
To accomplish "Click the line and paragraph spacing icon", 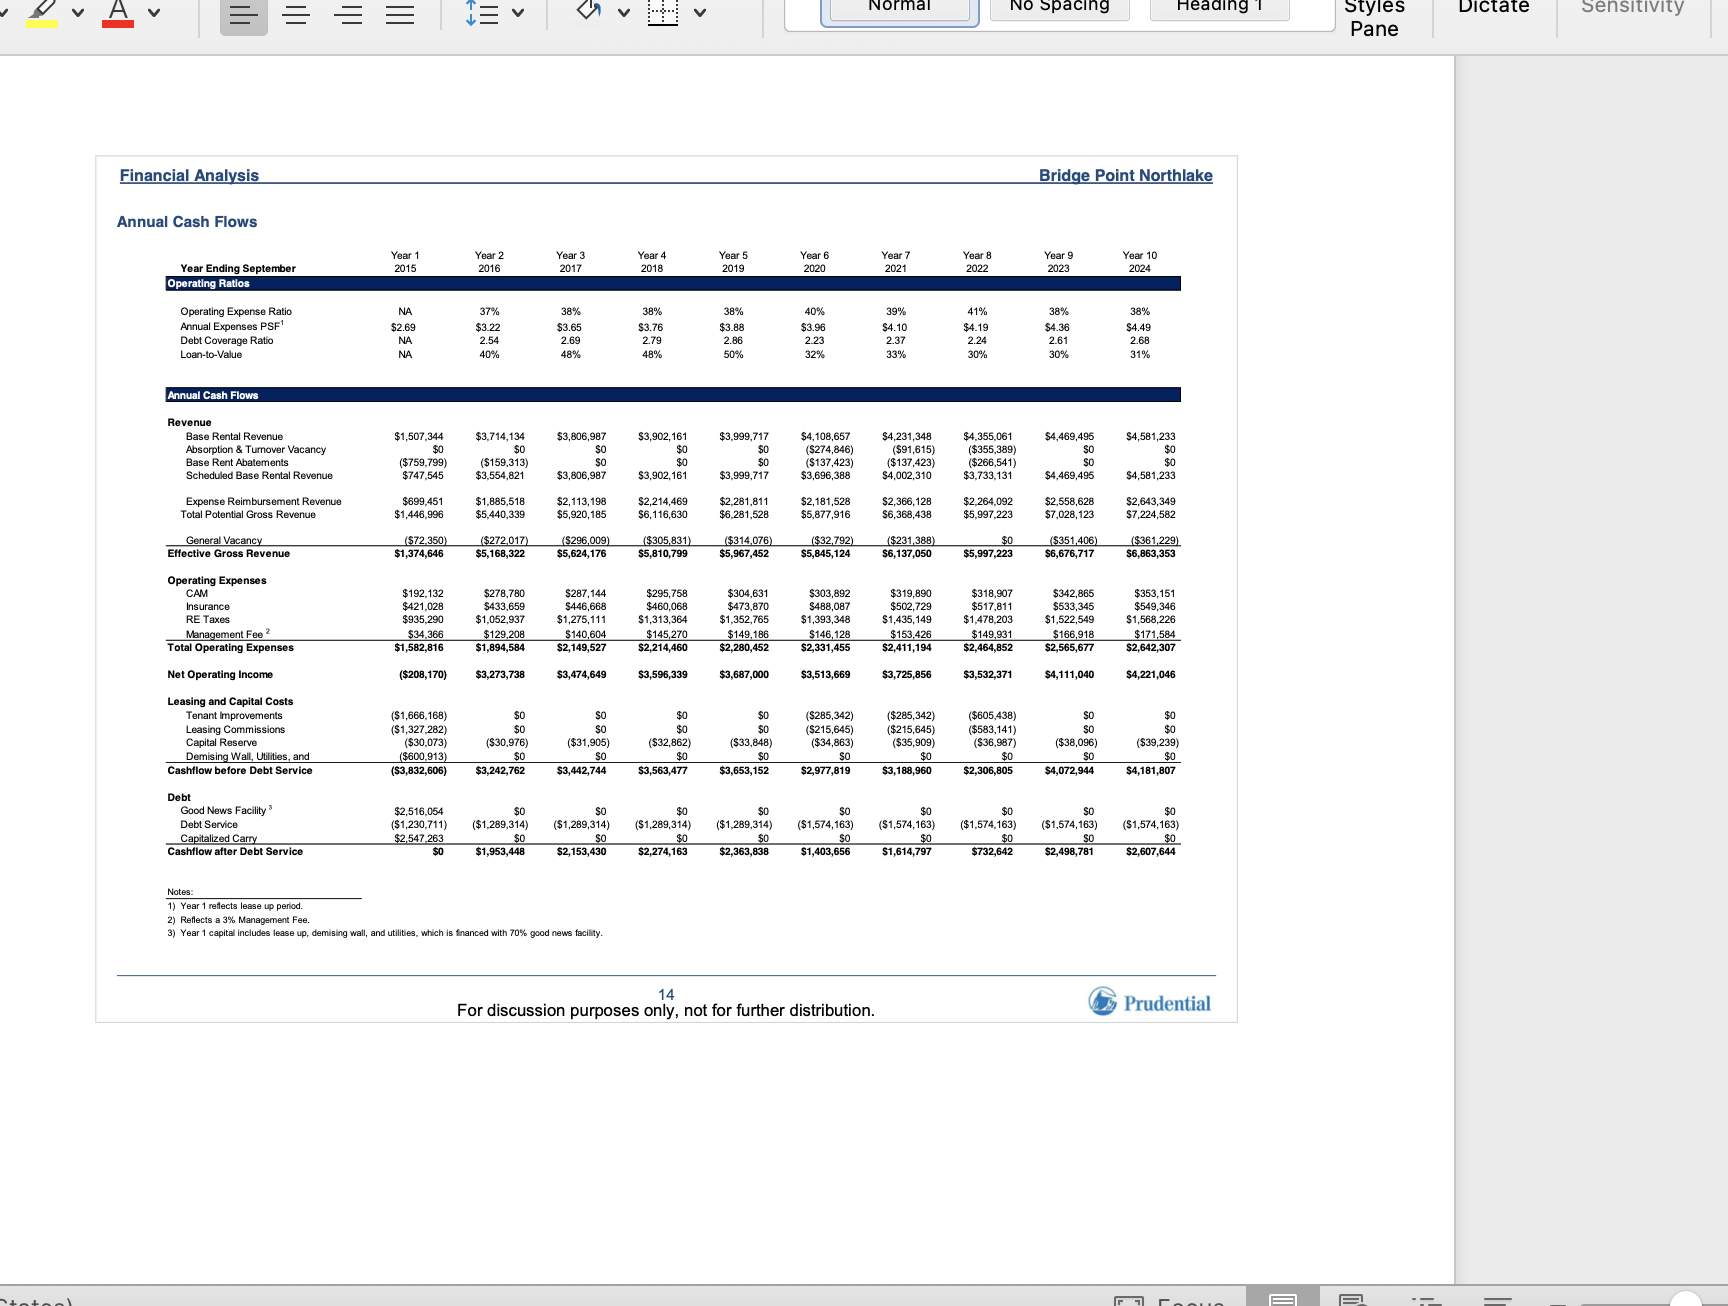I will (x=483, y=12).
